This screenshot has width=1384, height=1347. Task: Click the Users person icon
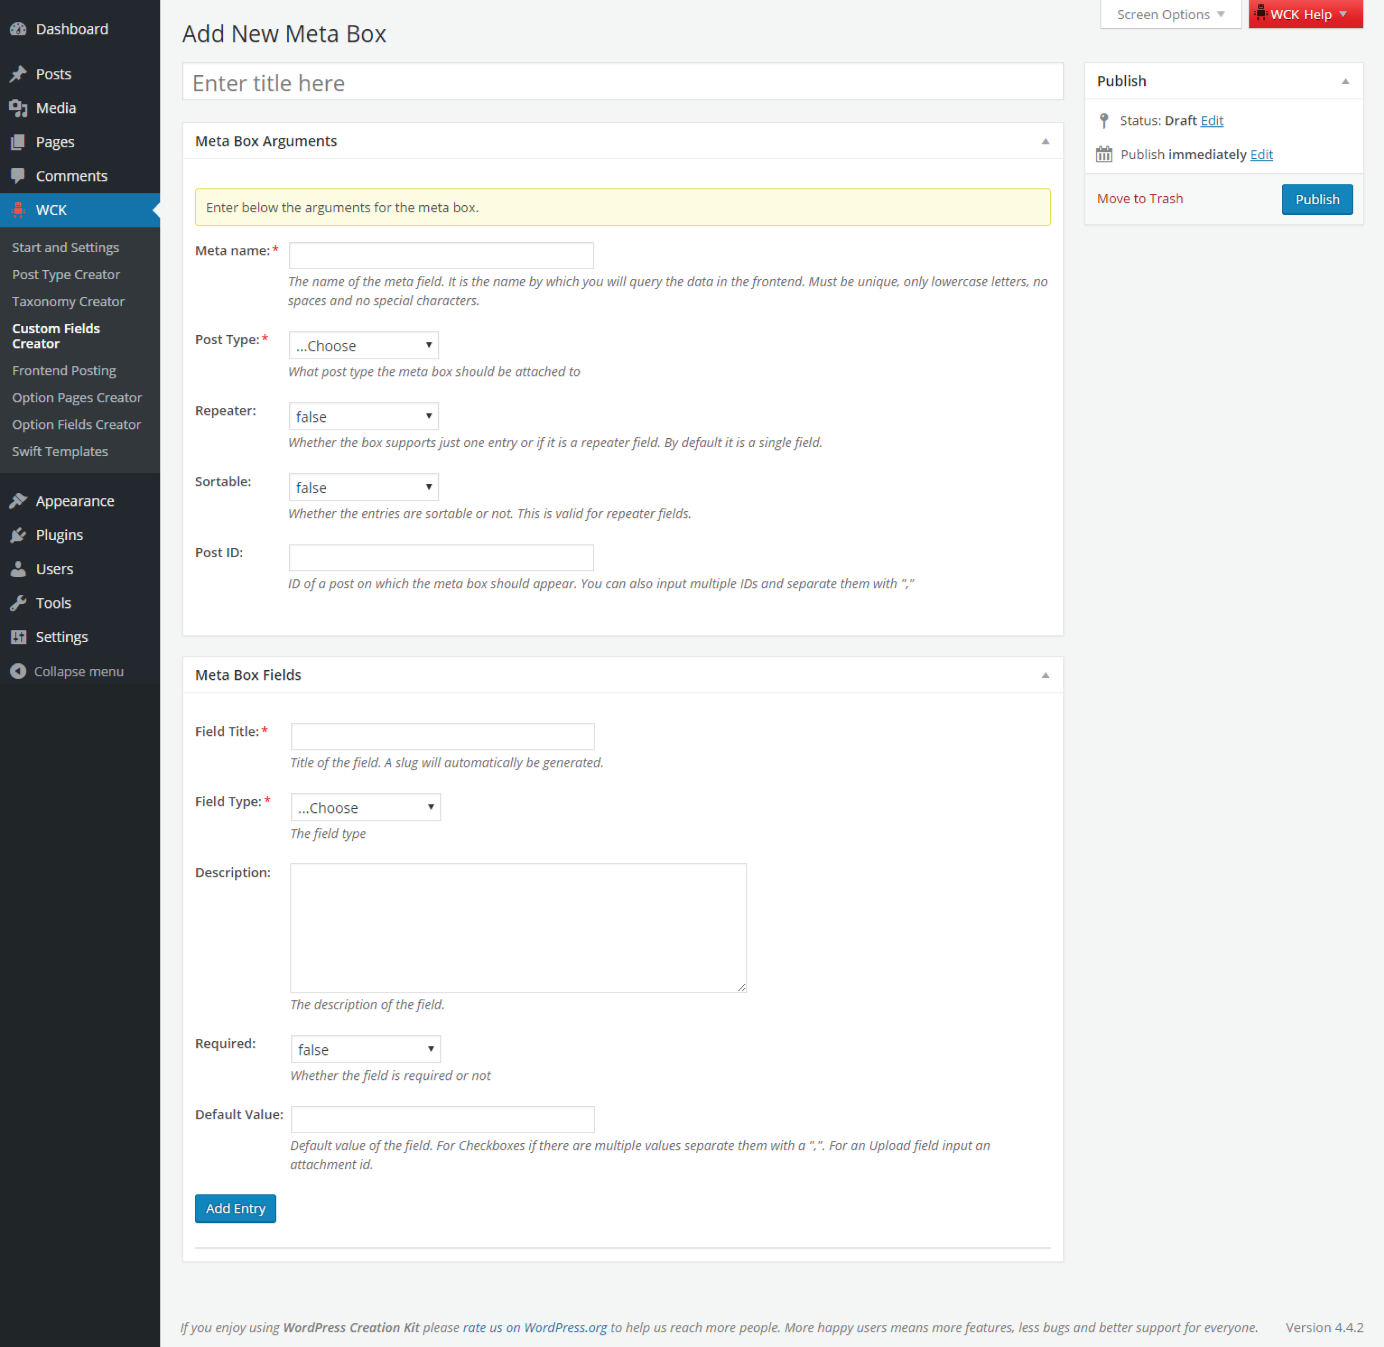18,569
